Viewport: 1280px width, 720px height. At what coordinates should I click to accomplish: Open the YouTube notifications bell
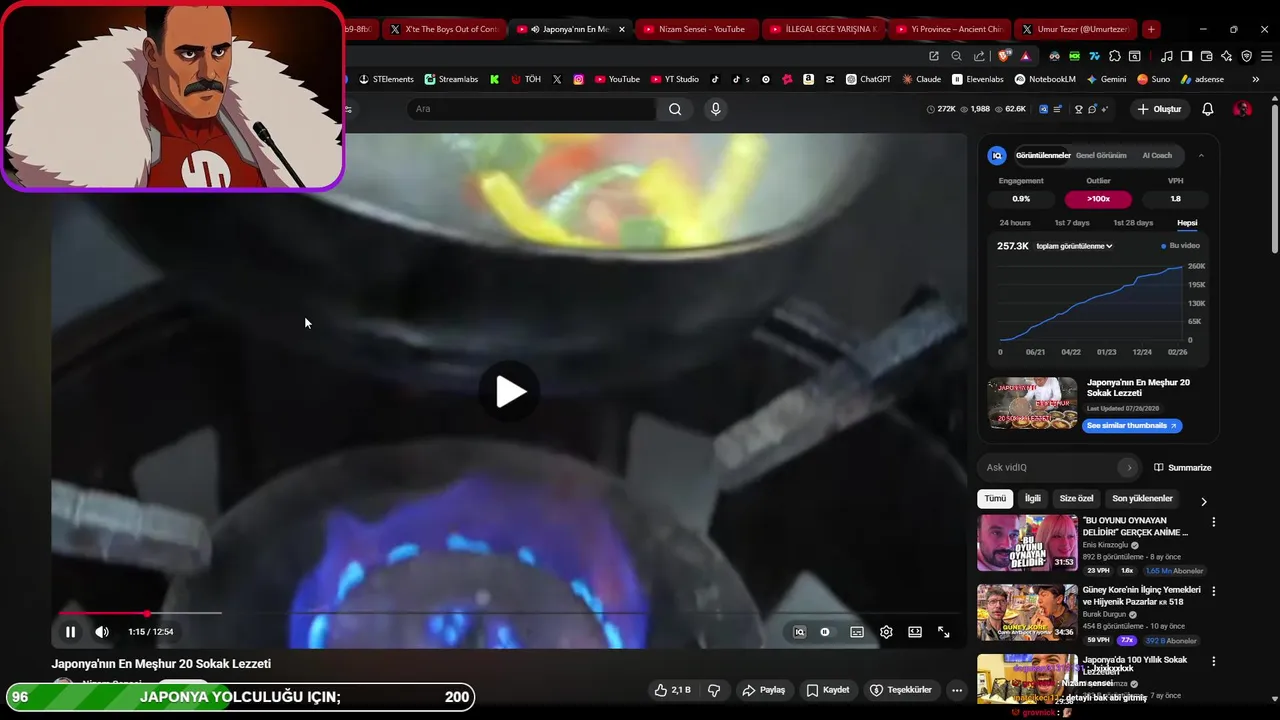(x=1208, y=109)
